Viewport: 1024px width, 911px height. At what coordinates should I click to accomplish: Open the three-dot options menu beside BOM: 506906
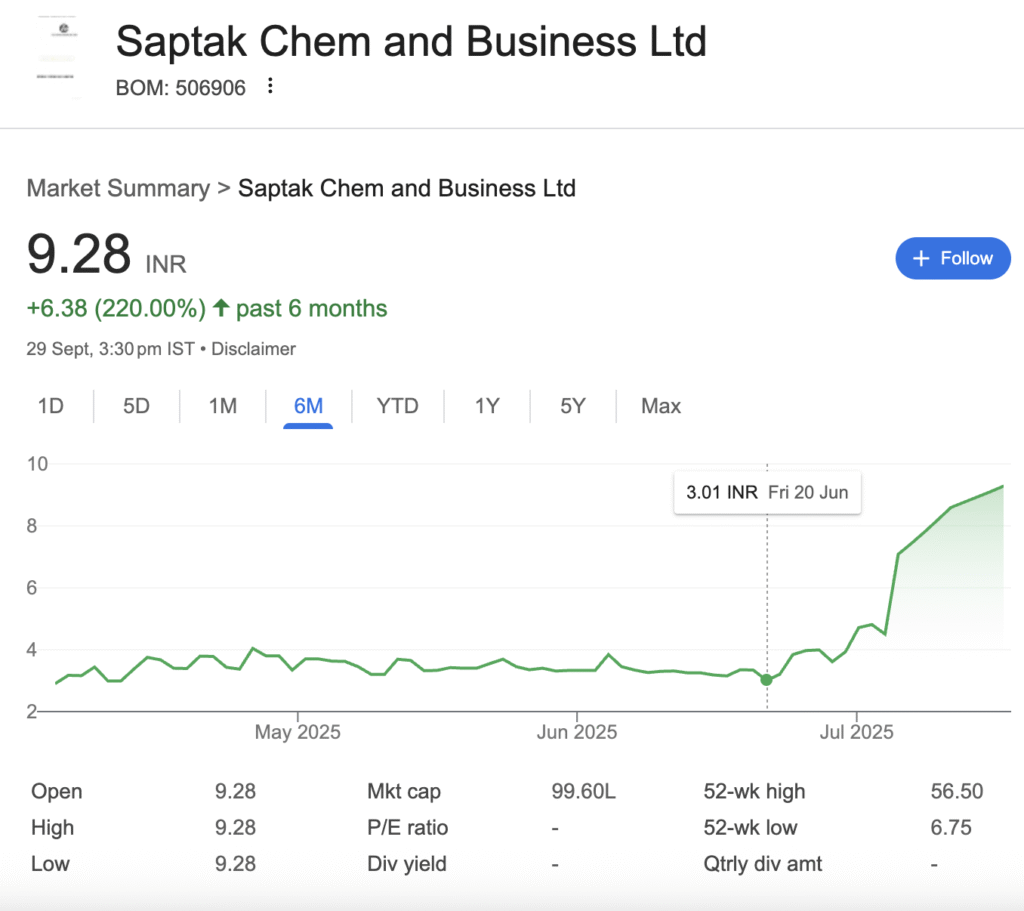pos(270,87)
